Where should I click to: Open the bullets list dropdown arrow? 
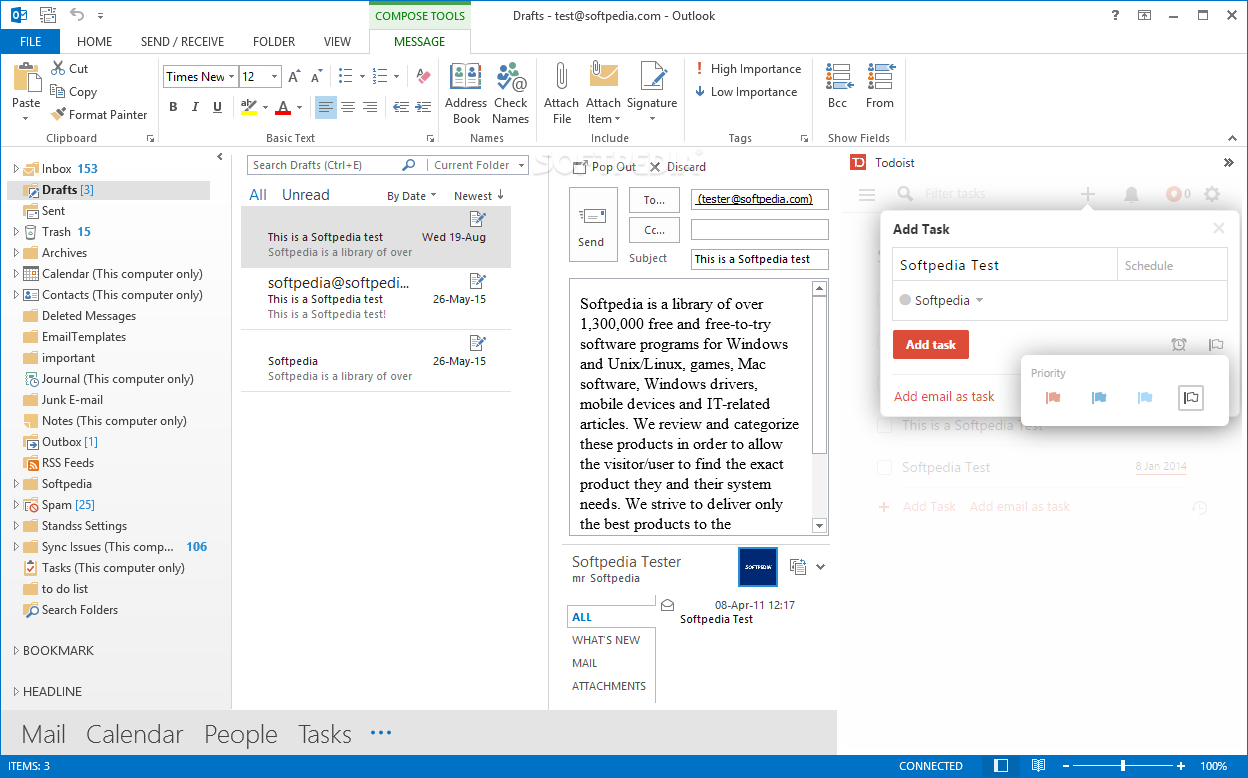[x=363, y=77]
